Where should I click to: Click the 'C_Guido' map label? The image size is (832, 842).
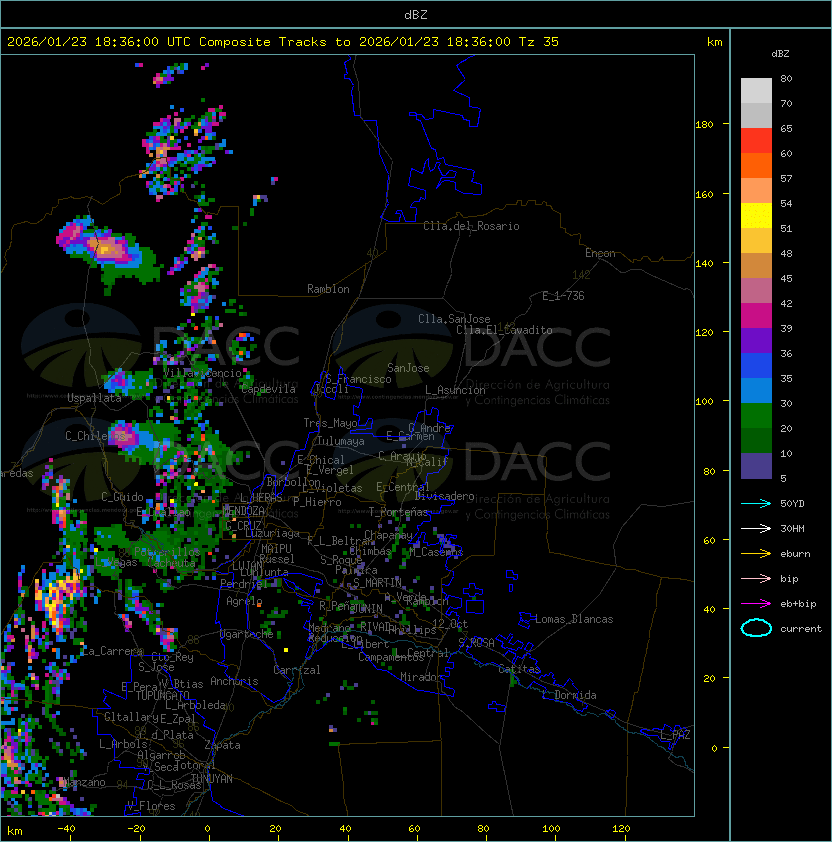tap(122, 497)
